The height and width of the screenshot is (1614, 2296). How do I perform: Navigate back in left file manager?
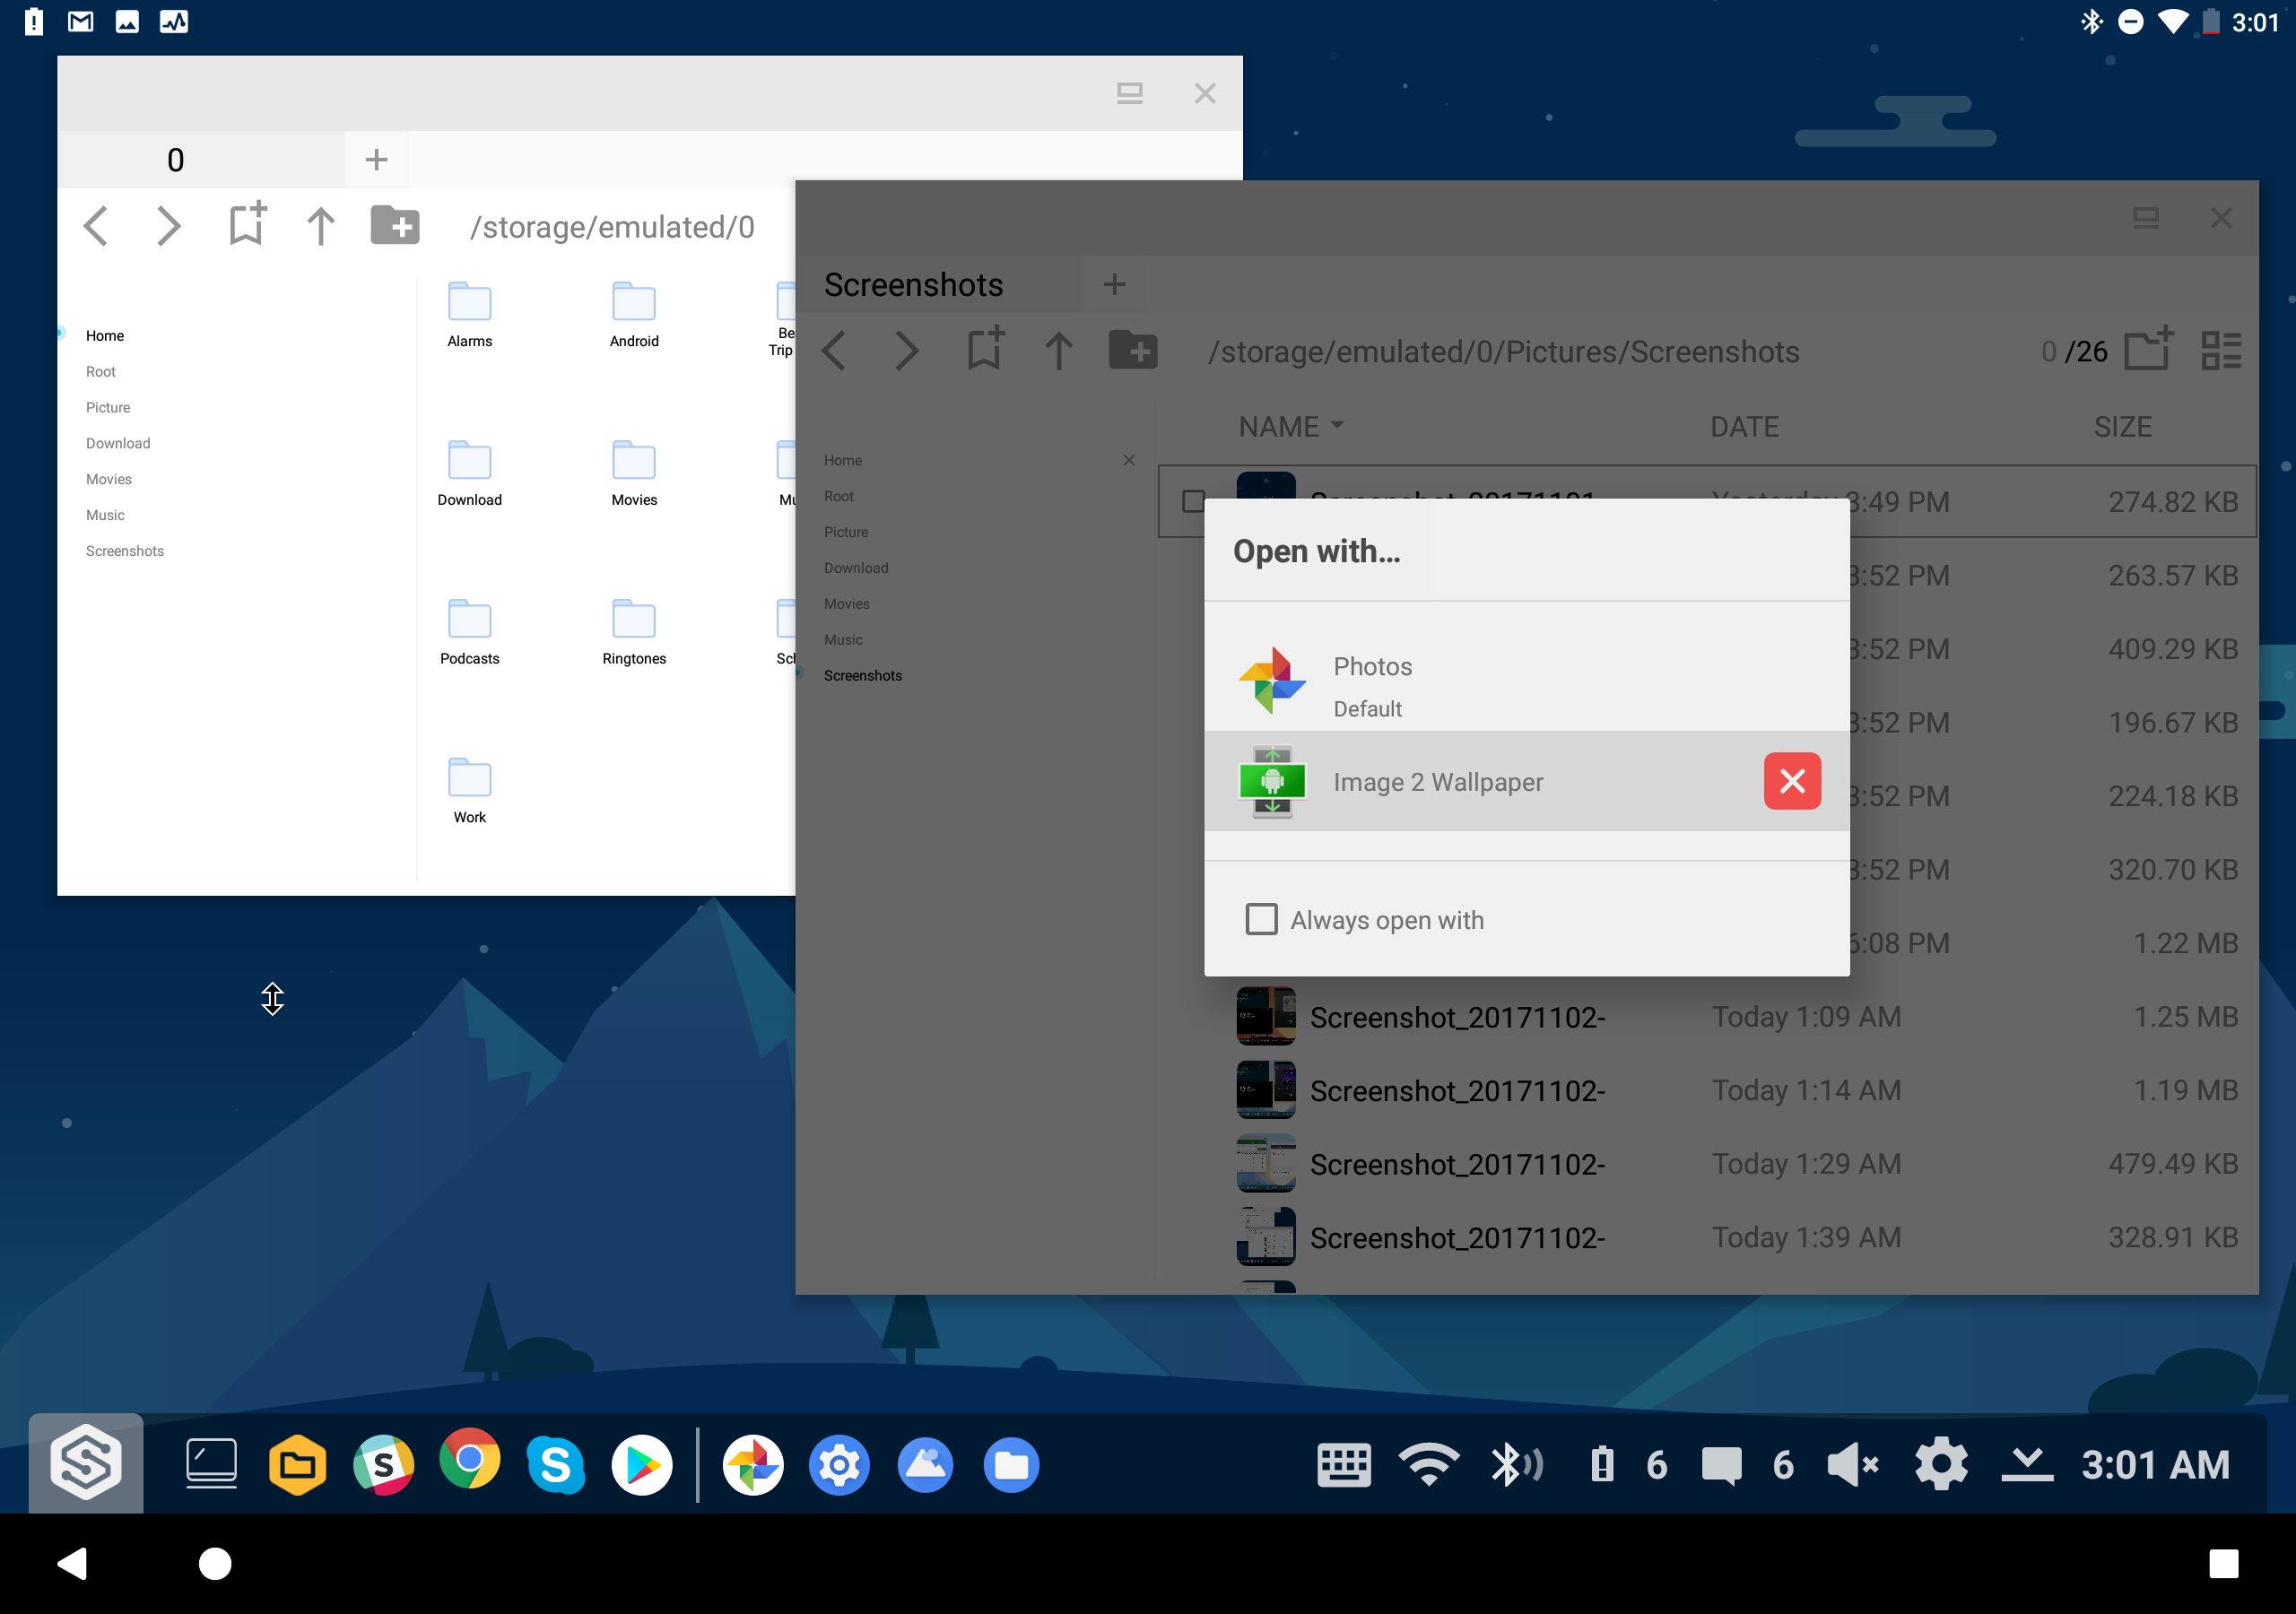(96, 226)
